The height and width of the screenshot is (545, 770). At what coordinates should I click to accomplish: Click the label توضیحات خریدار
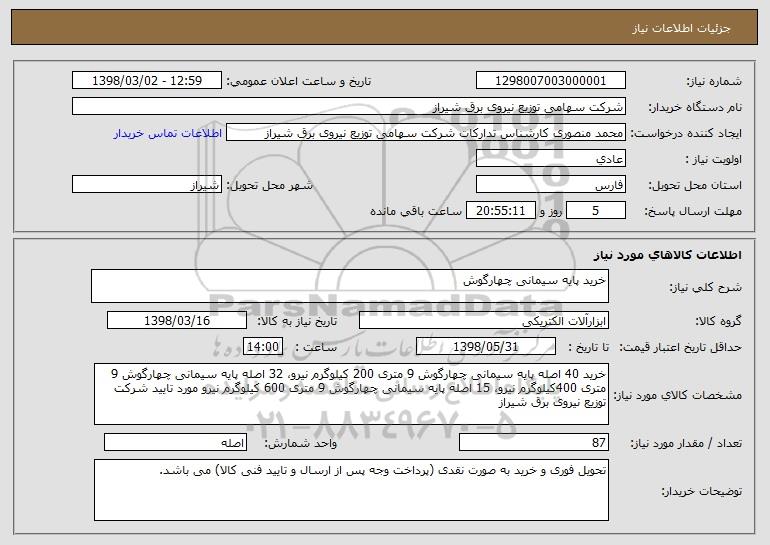click(x=702, y=491)
